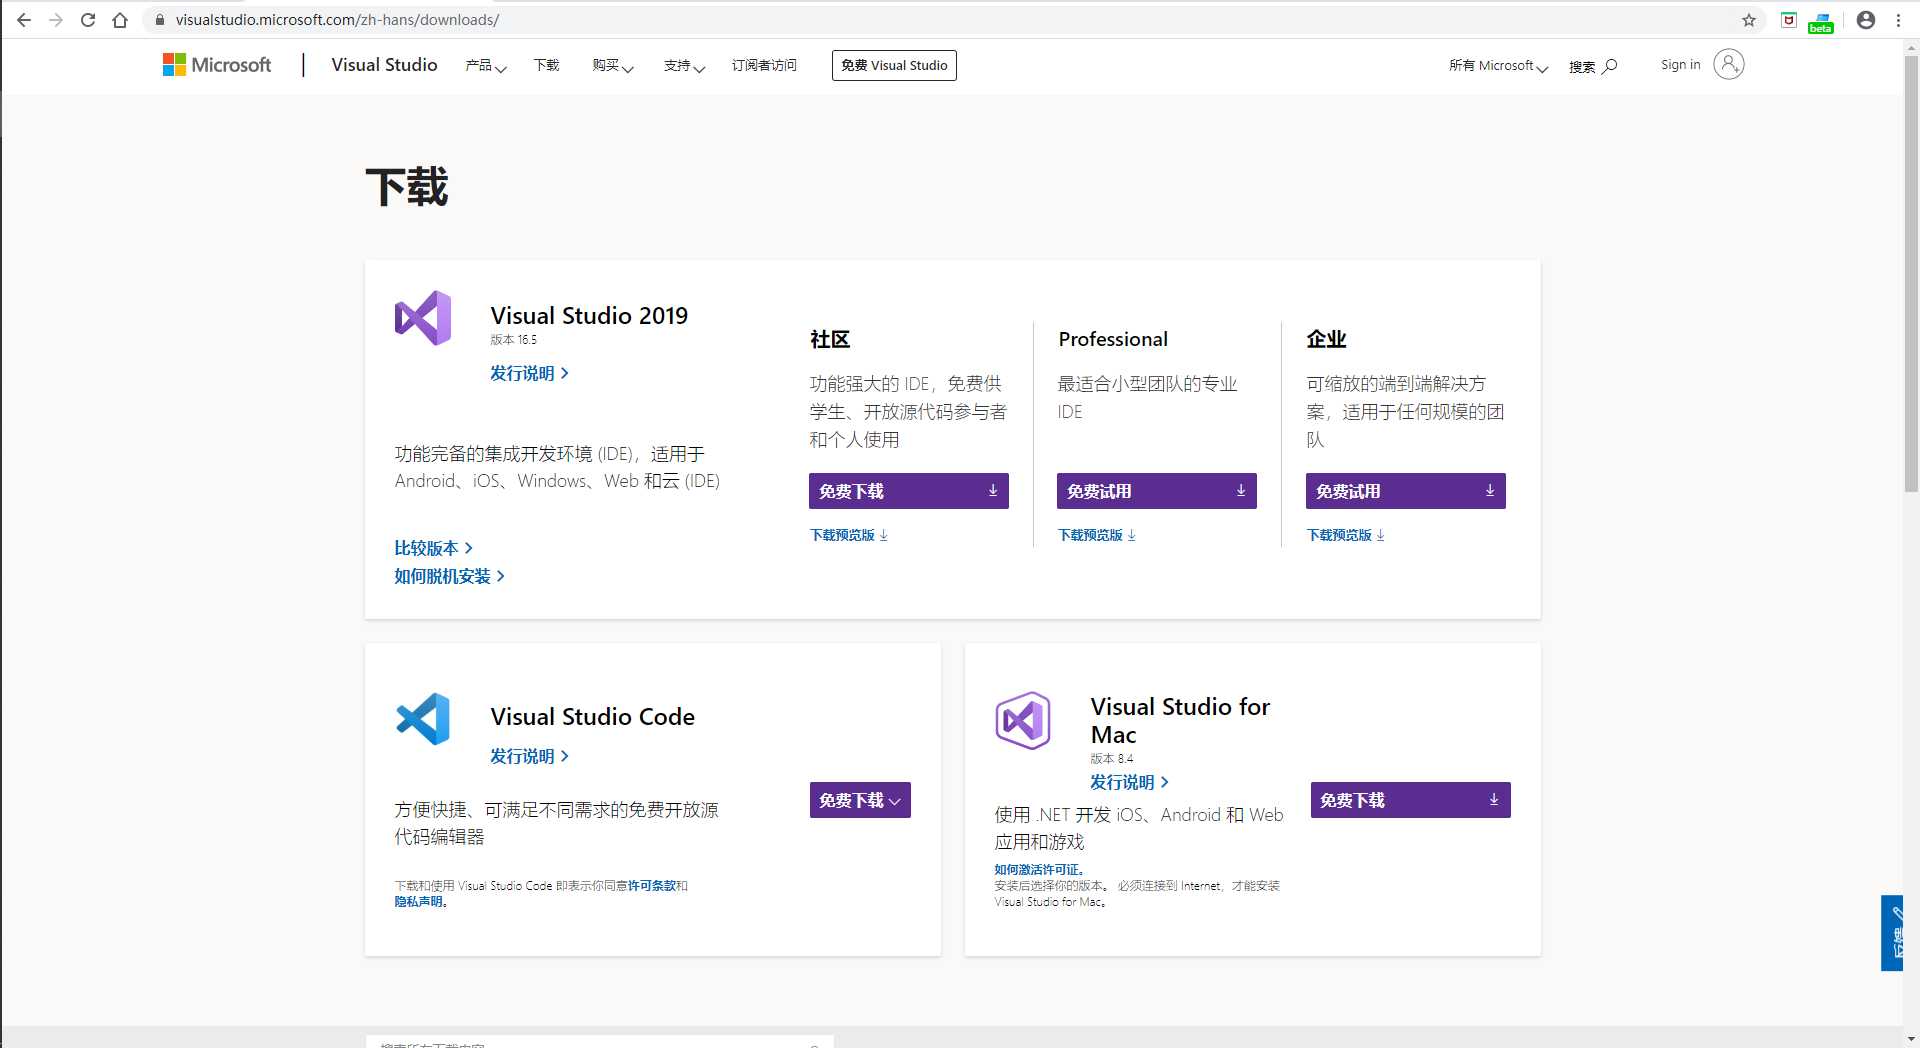Click the 如何脱机安装 link
This screenshot has width=1920, height=1048.
click(x=449, y=576)
